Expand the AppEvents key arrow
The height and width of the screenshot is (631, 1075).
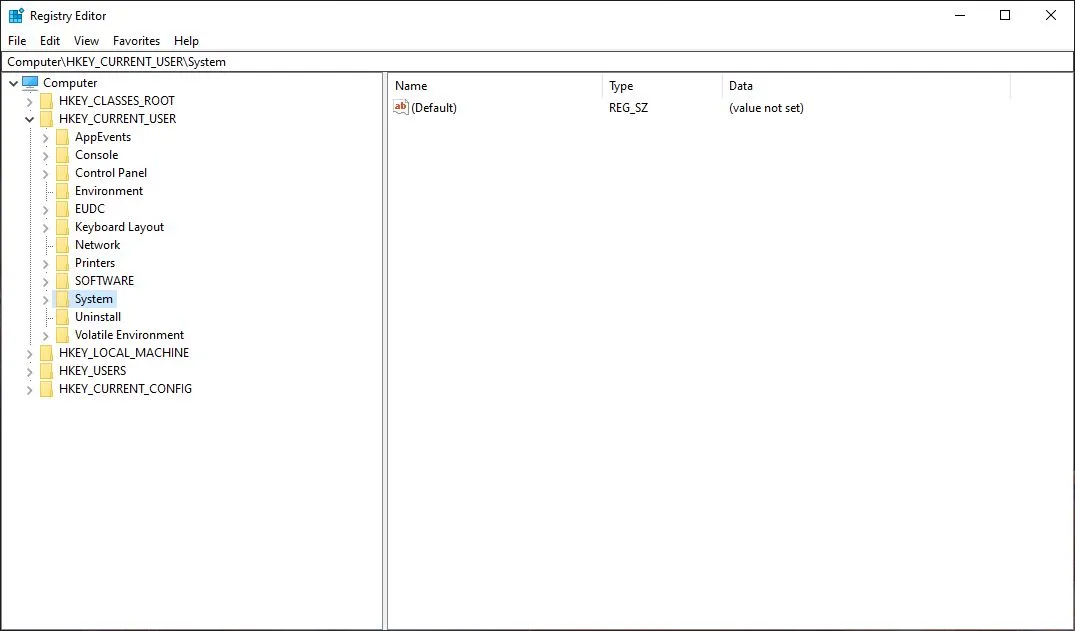tap(45, 137)
